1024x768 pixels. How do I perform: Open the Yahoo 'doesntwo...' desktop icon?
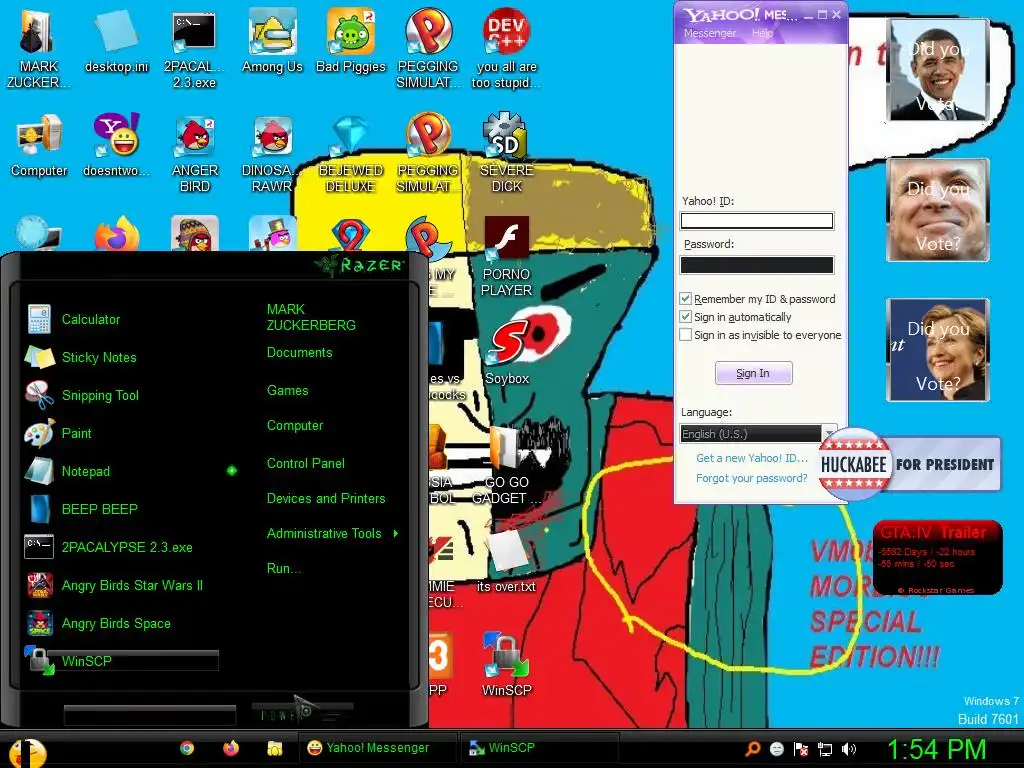116,145
